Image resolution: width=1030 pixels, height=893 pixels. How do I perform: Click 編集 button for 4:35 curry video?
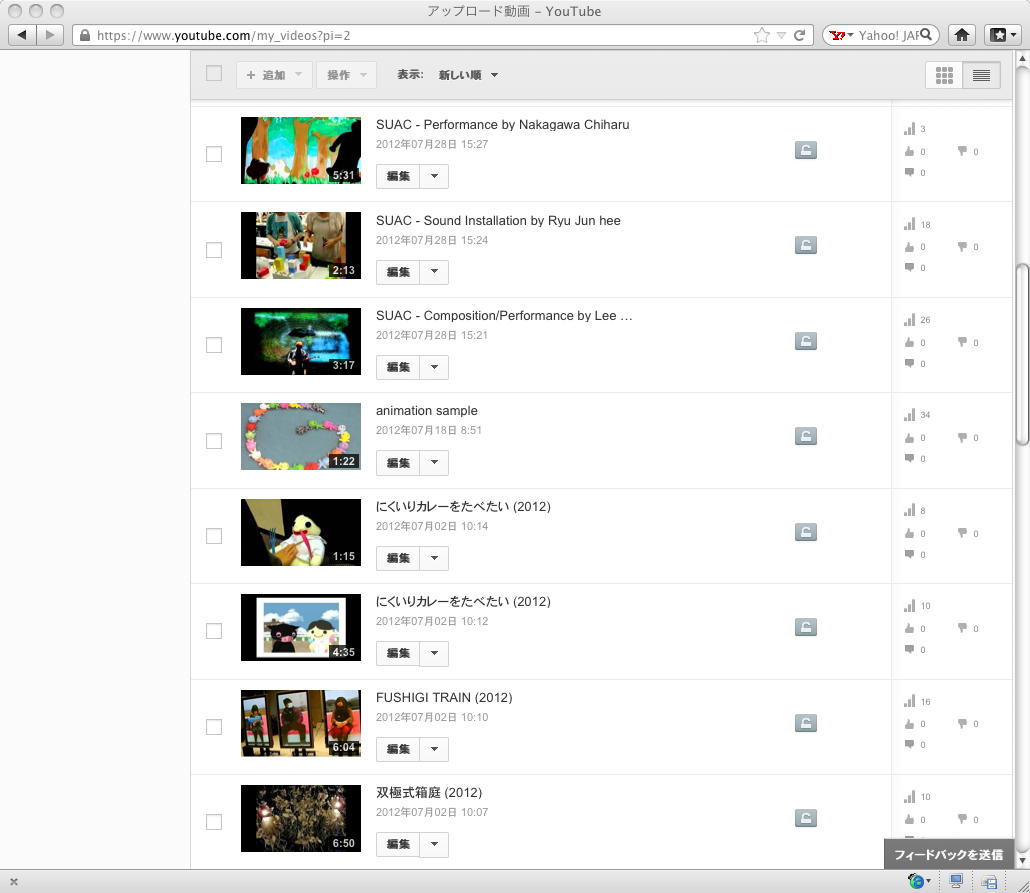pos(398,653)
